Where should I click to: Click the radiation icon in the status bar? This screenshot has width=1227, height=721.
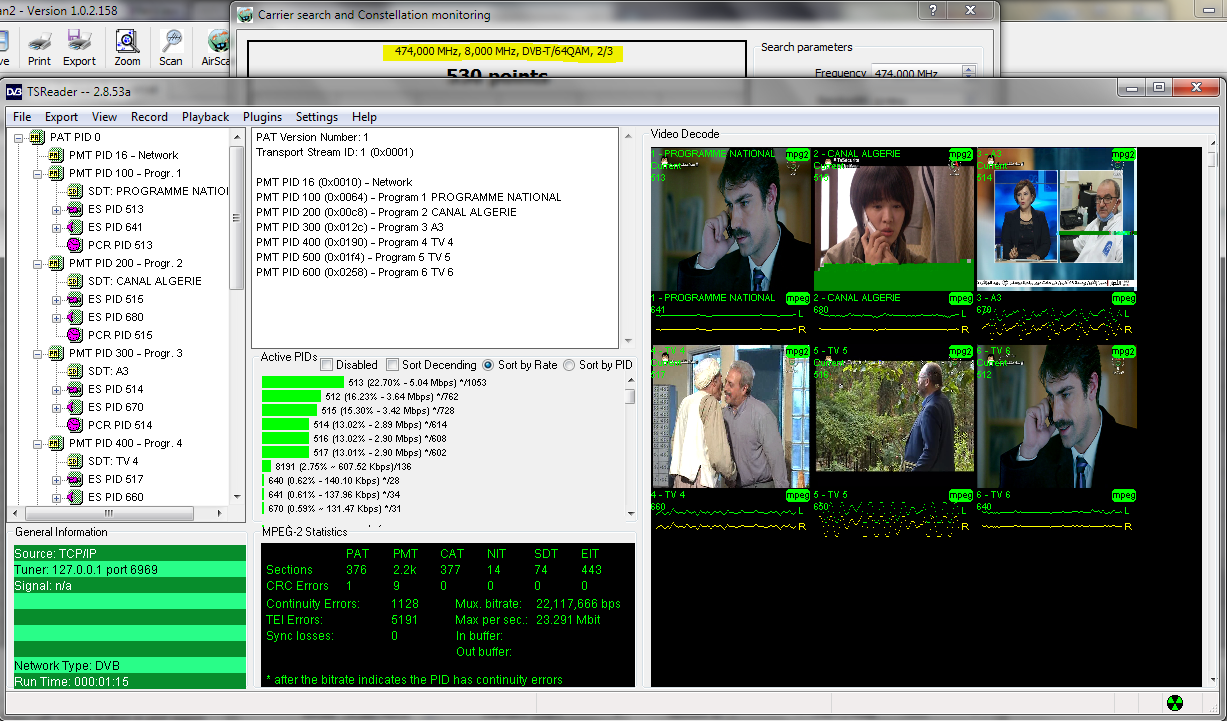click(x=1175, y=703)
